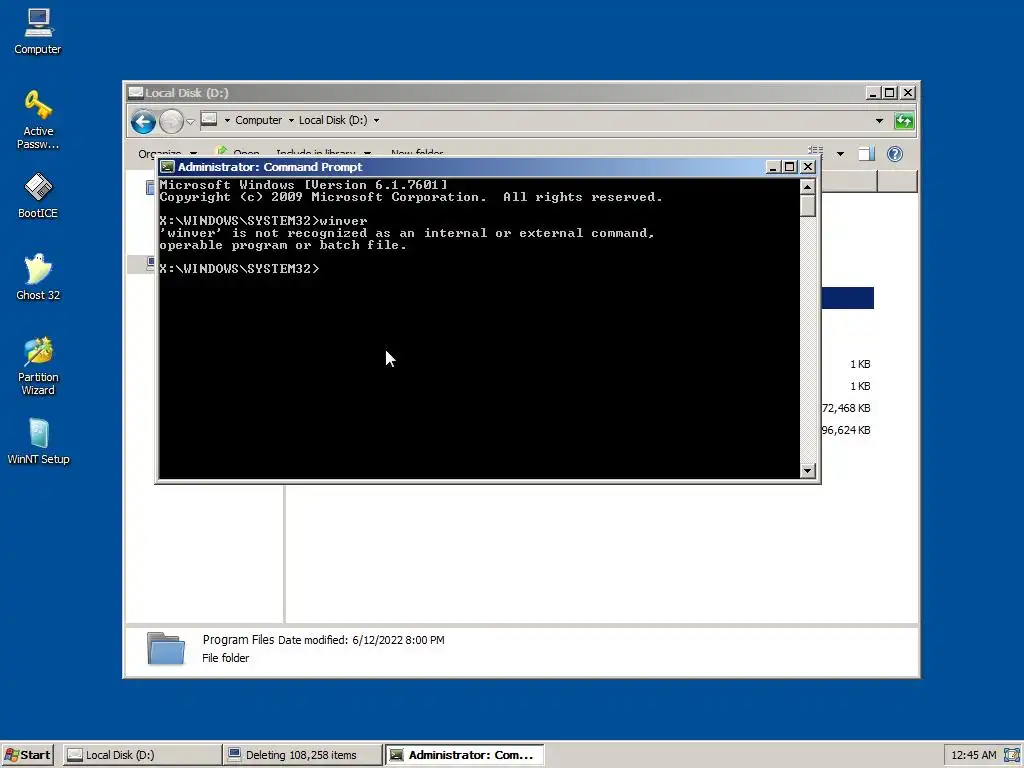
Task: Launch the BootICE desktop icon
Action: coord(38,196)
